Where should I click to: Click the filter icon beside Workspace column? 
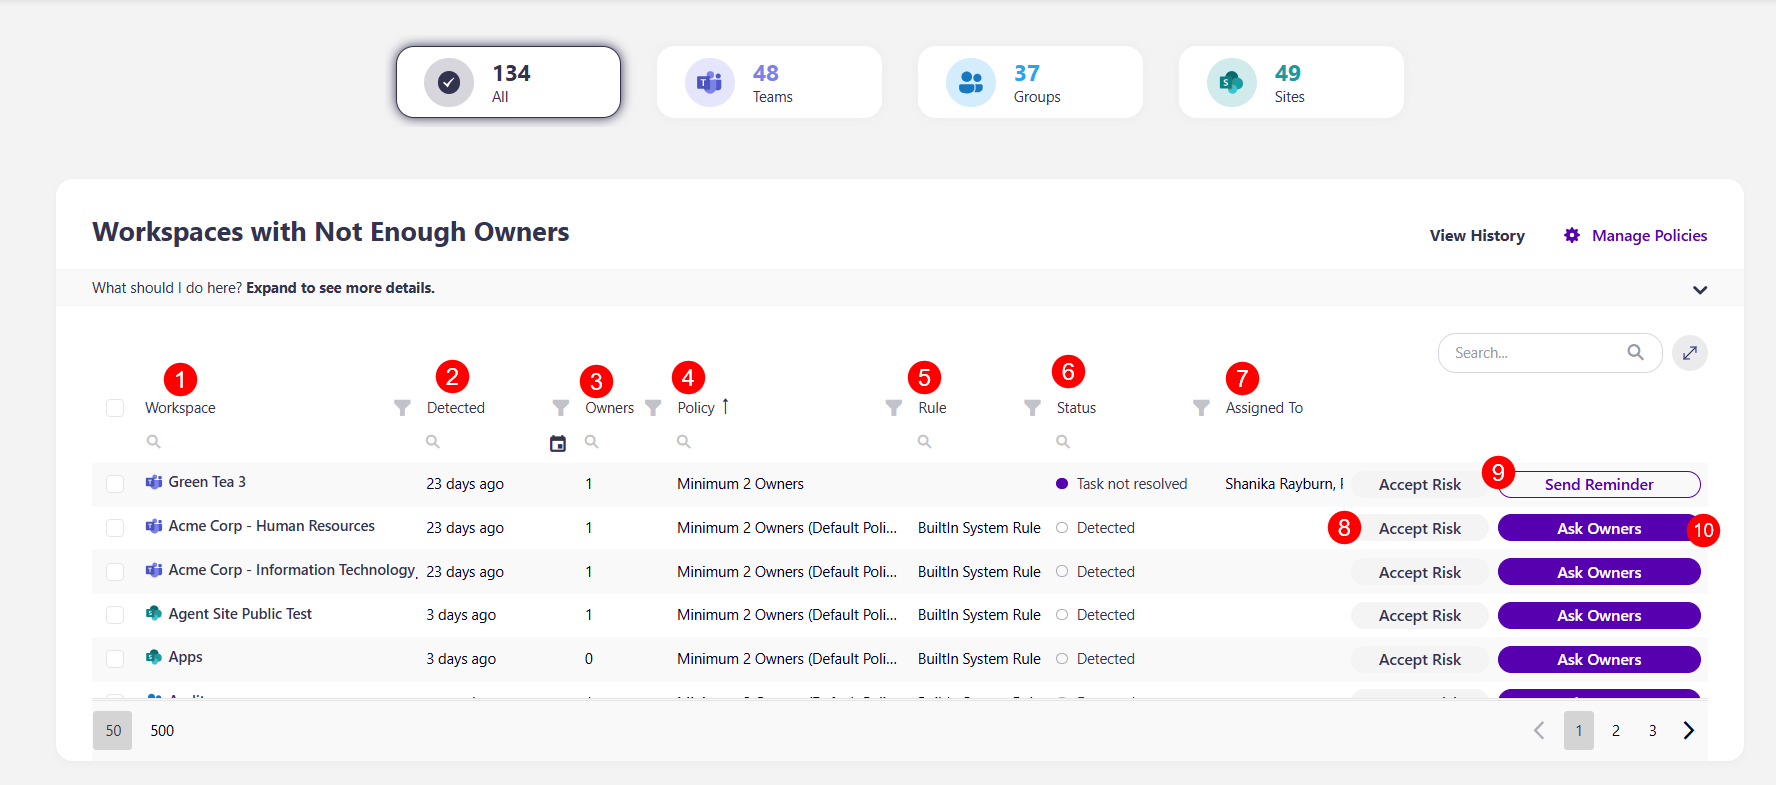402,408
